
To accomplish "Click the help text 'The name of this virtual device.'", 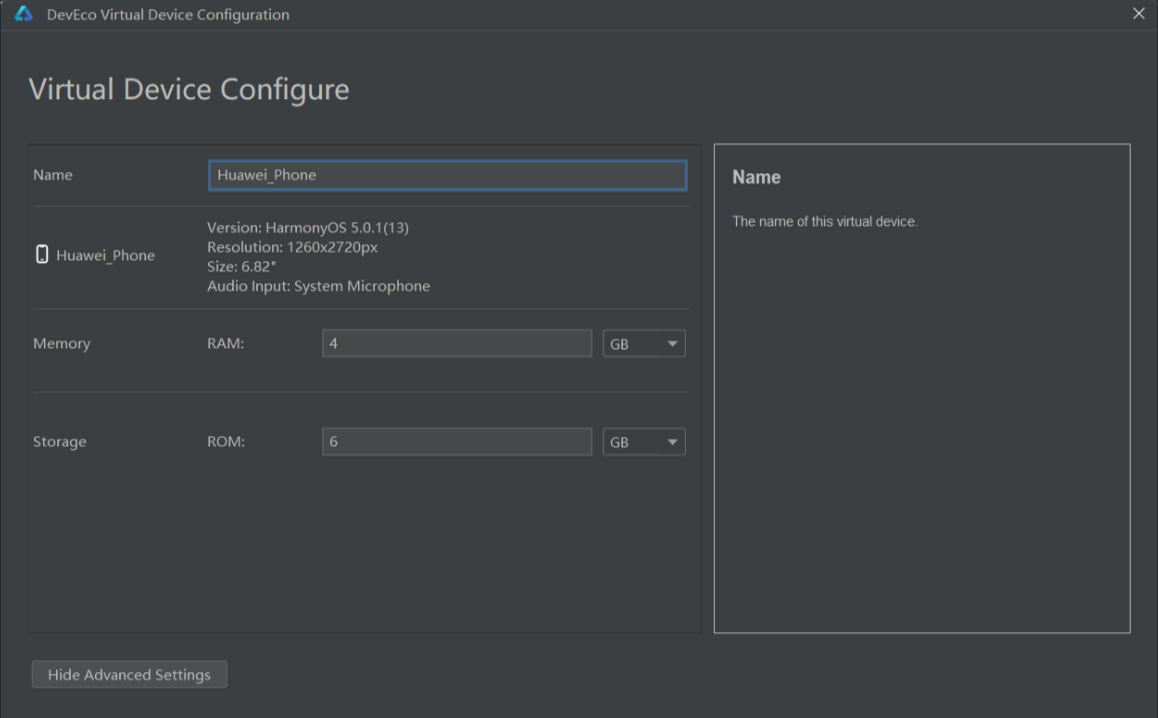I will pos(825,222).
